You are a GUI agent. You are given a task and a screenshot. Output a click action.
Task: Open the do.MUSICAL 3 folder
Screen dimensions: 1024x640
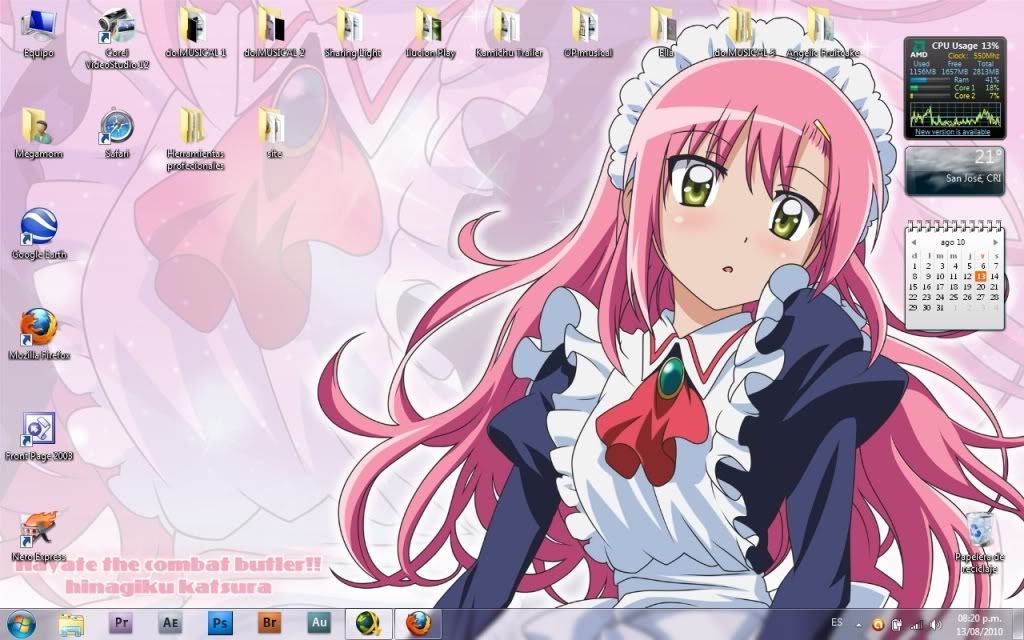click(744, 33)
